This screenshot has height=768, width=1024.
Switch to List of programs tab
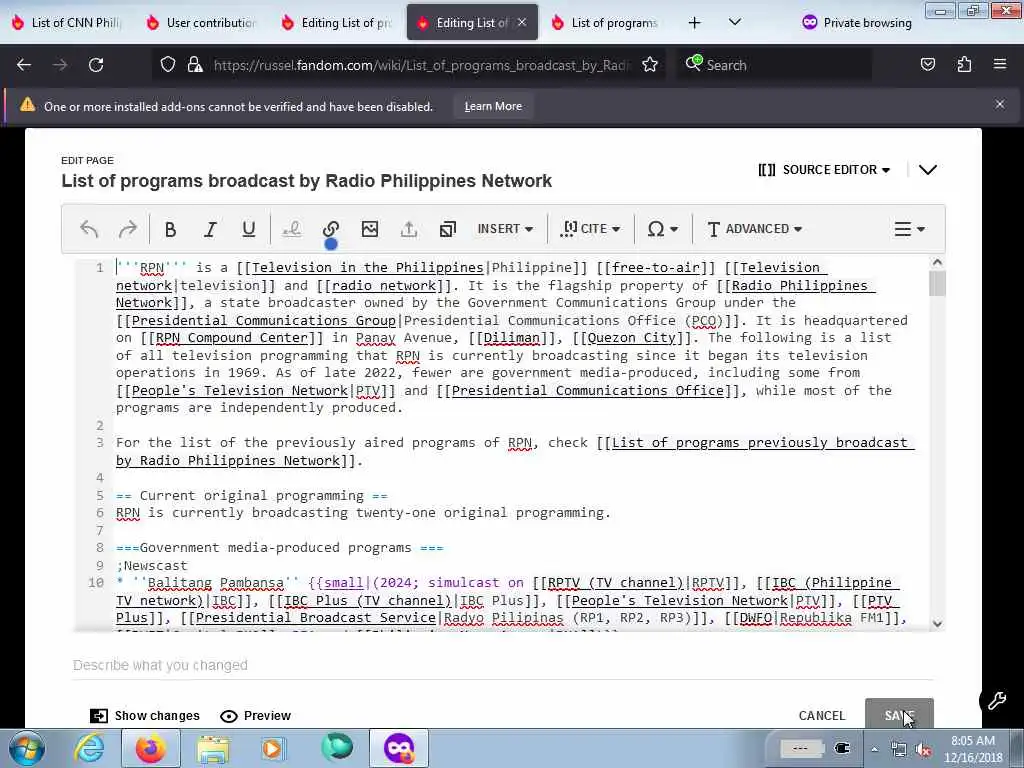tap(607, 23)
